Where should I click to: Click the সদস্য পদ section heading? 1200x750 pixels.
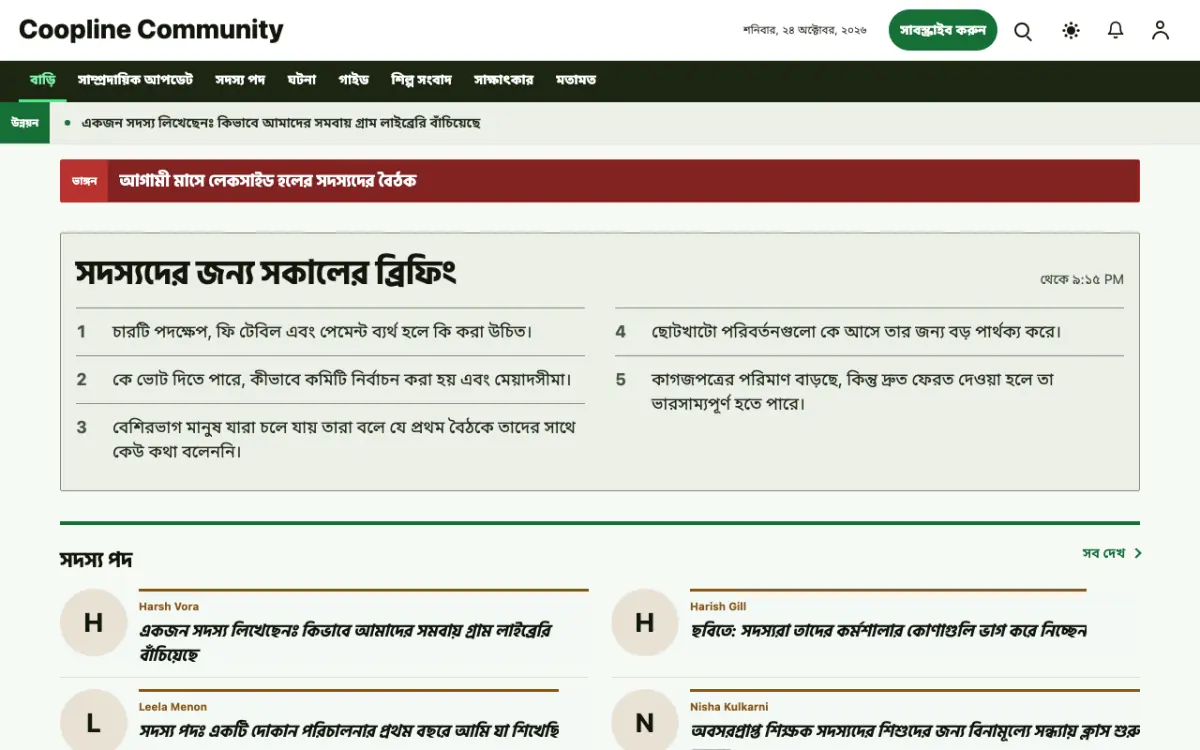tap(96, 559)
